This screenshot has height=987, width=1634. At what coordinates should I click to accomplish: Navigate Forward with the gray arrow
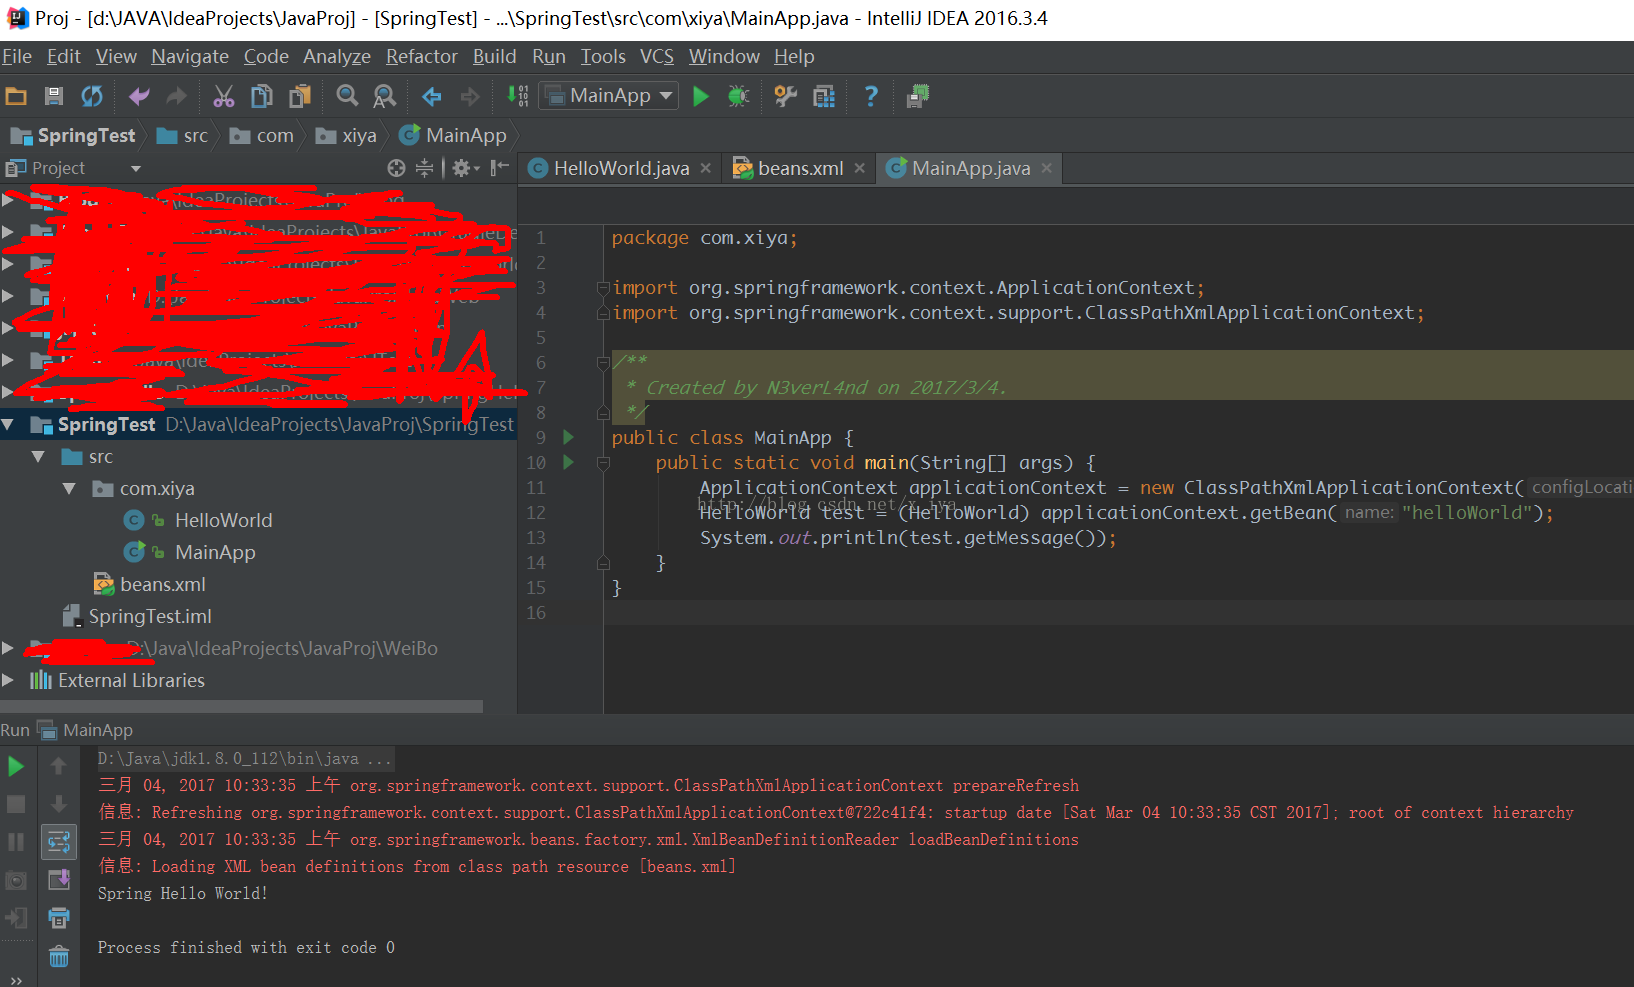tap(469, 96)
